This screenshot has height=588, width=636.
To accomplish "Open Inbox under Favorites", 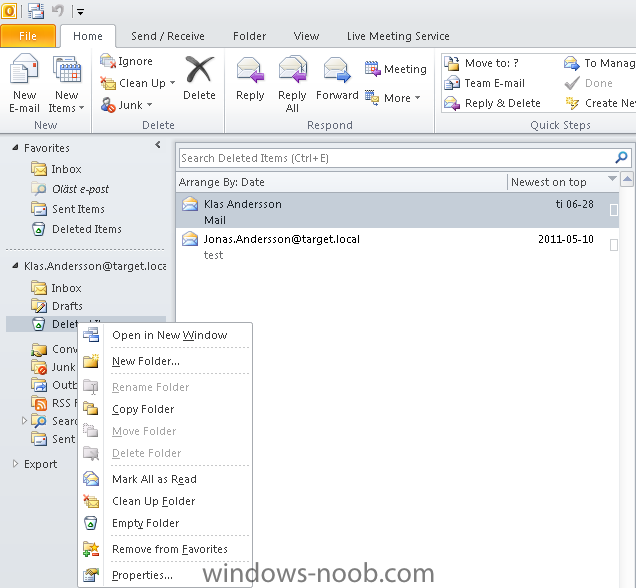I will (56, 169).
